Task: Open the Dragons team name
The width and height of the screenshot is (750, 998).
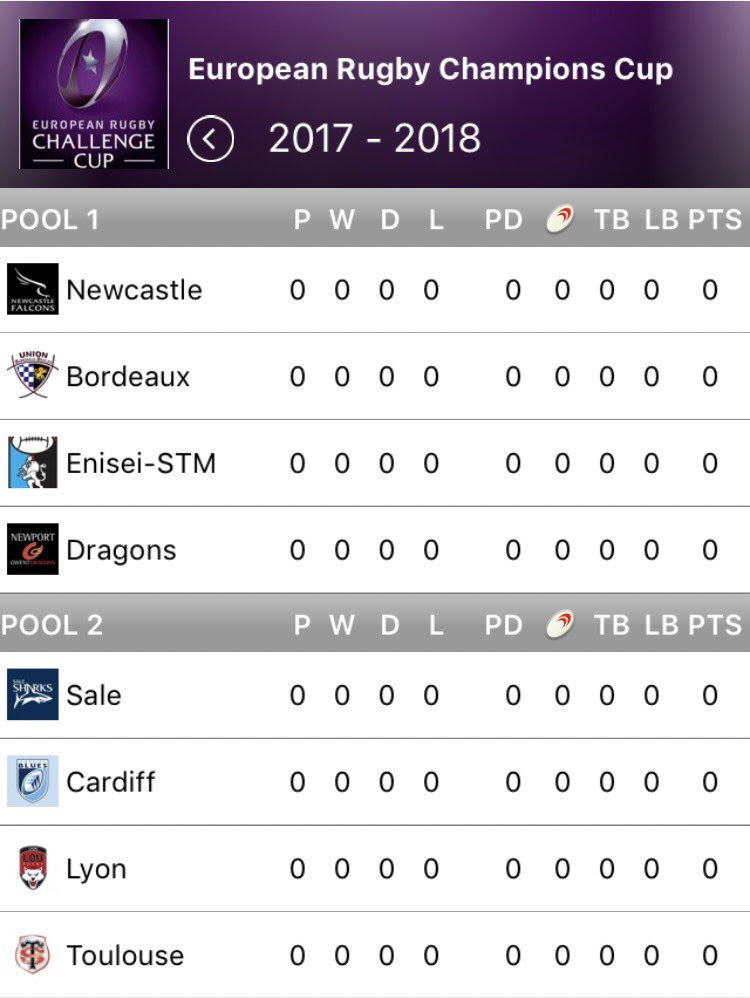Action: pos(121,550)
